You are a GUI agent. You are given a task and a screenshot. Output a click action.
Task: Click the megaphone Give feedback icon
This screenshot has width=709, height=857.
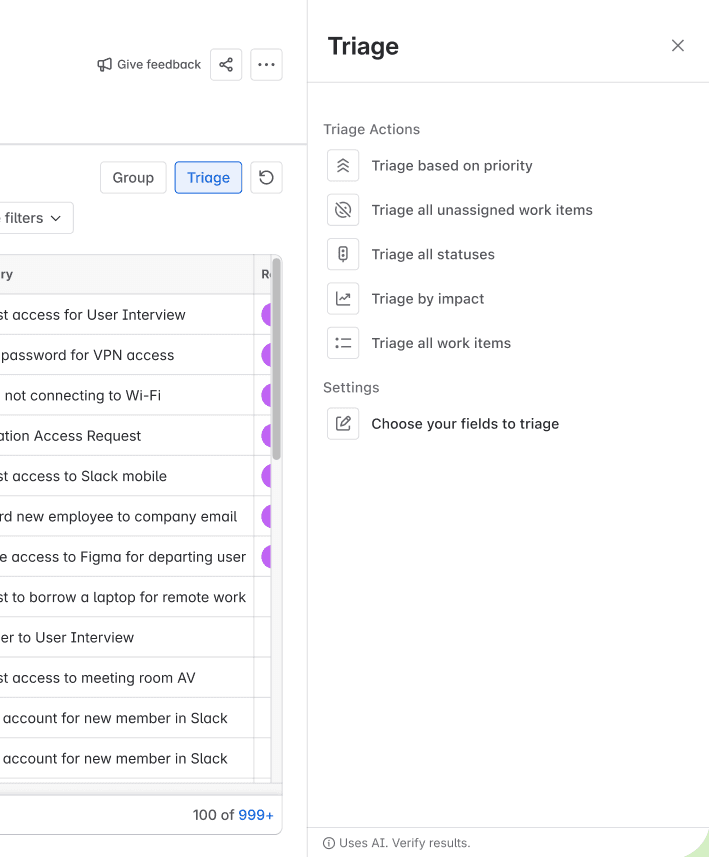[x=105, y=65]
